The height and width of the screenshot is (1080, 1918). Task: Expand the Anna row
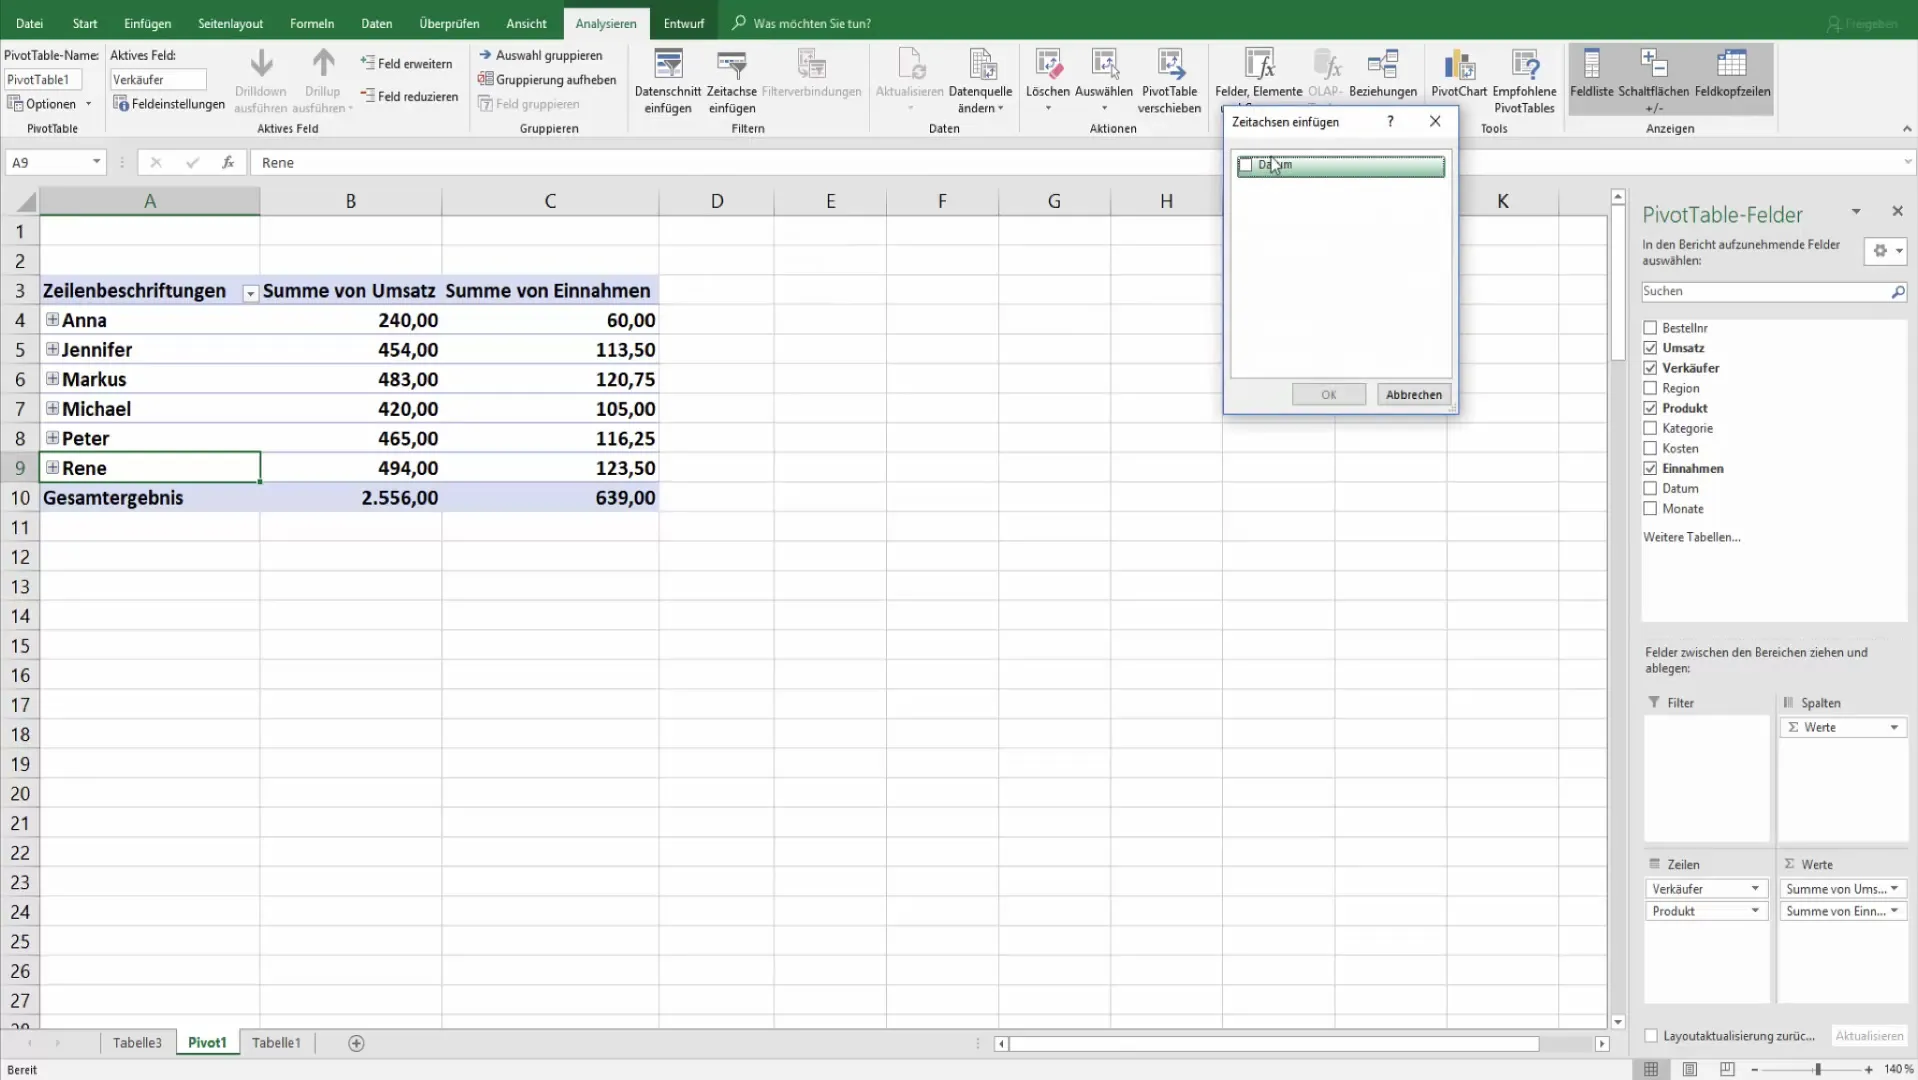click(x=52, y=320)
